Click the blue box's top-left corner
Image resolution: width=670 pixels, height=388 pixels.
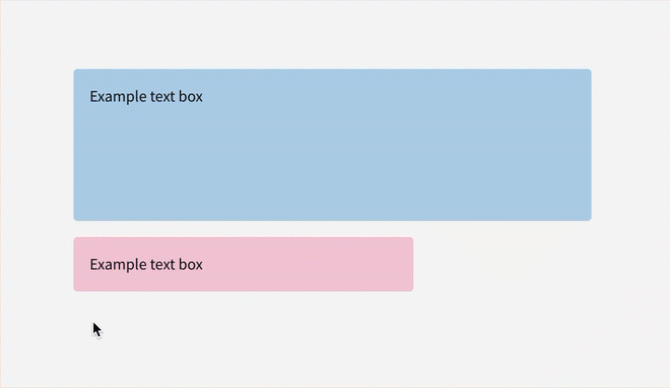(75, 70)
